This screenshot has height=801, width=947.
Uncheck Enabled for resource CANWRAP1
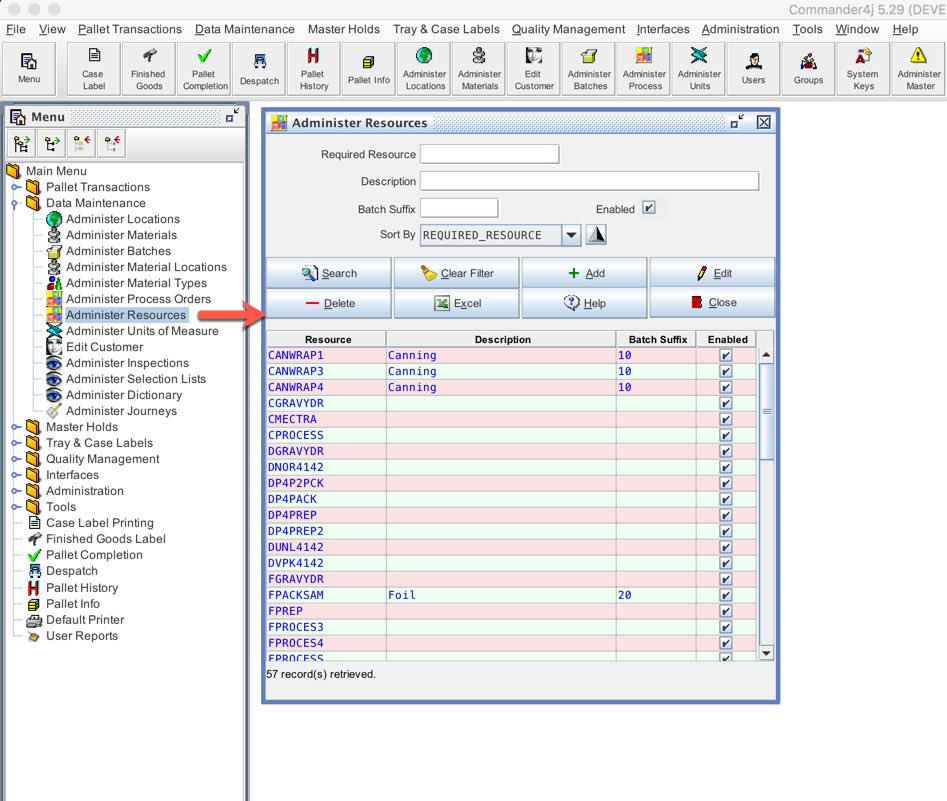tap(726, 356)
